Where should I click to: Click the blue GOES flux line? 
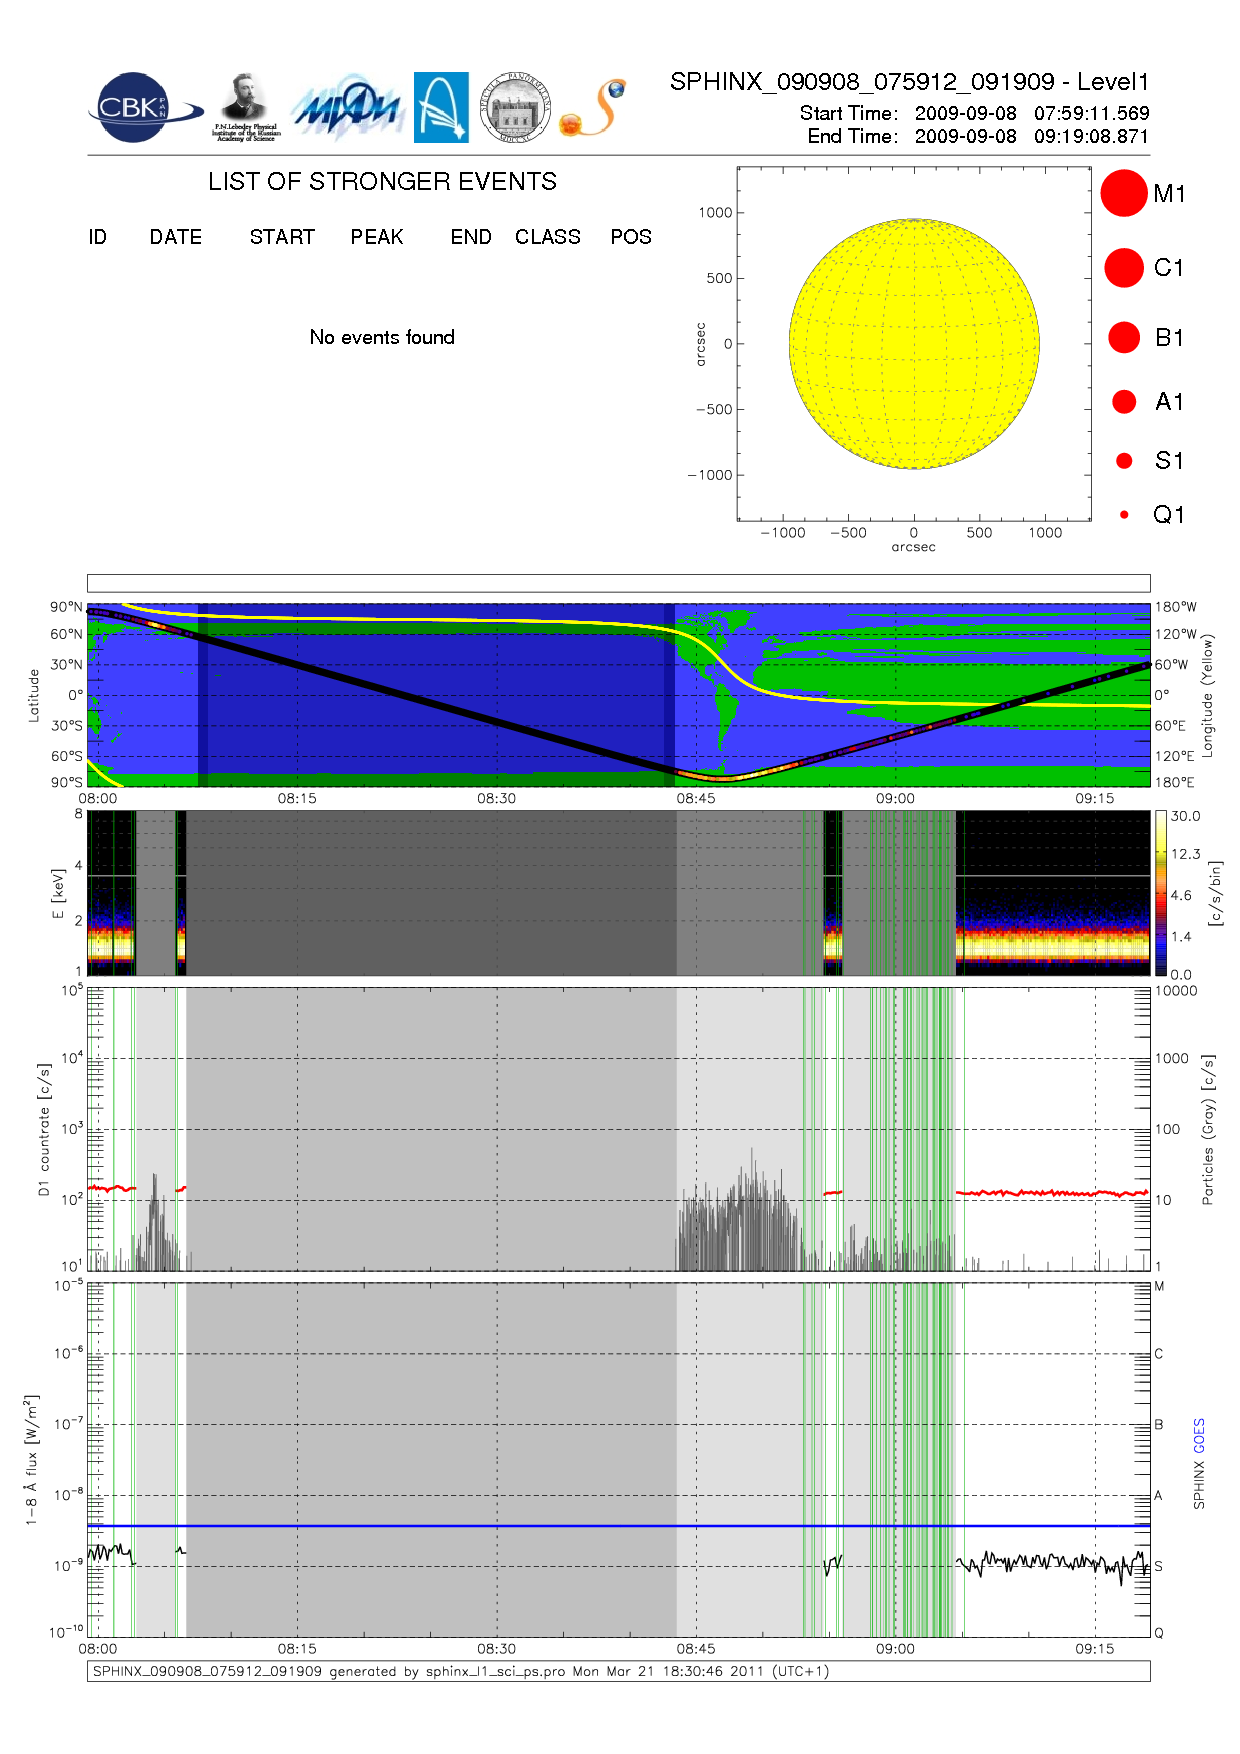click(618, 1526)
